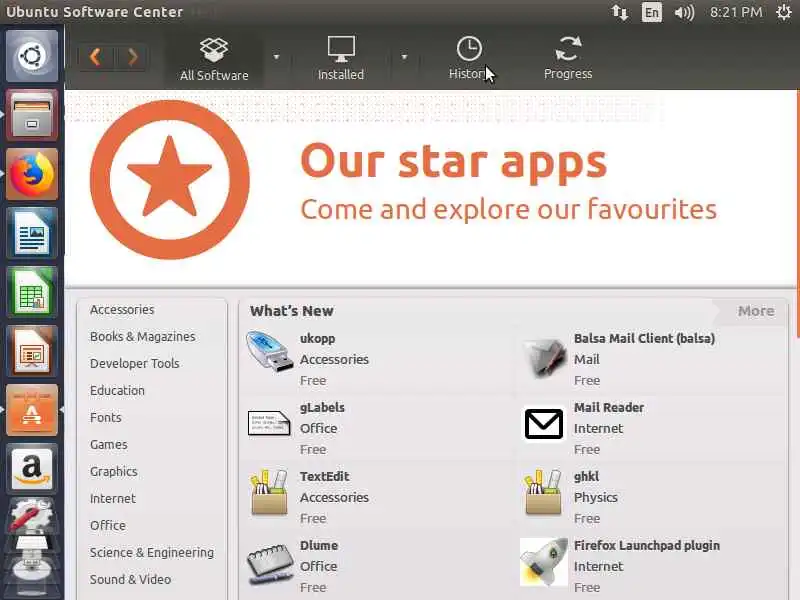The height and width of the screenshot is (600, 800).
Task: Open the 8:21 PM clock menu
Action: (x=736, y=12)
